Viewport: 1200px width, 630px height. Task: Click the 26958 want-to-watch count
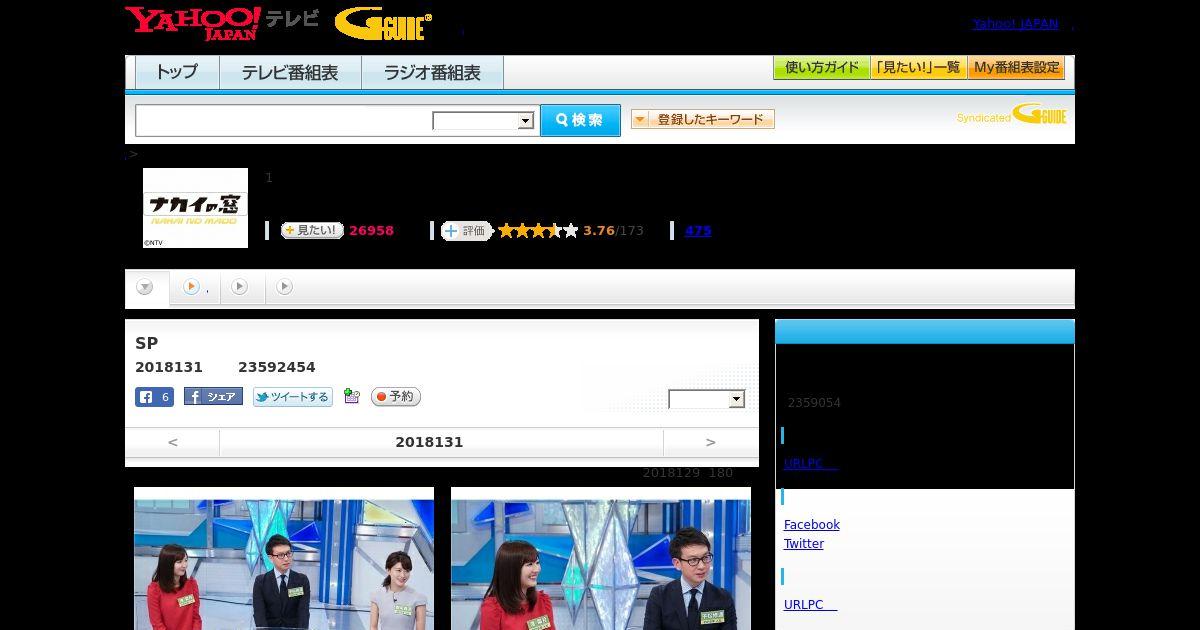tap(371, 231)
